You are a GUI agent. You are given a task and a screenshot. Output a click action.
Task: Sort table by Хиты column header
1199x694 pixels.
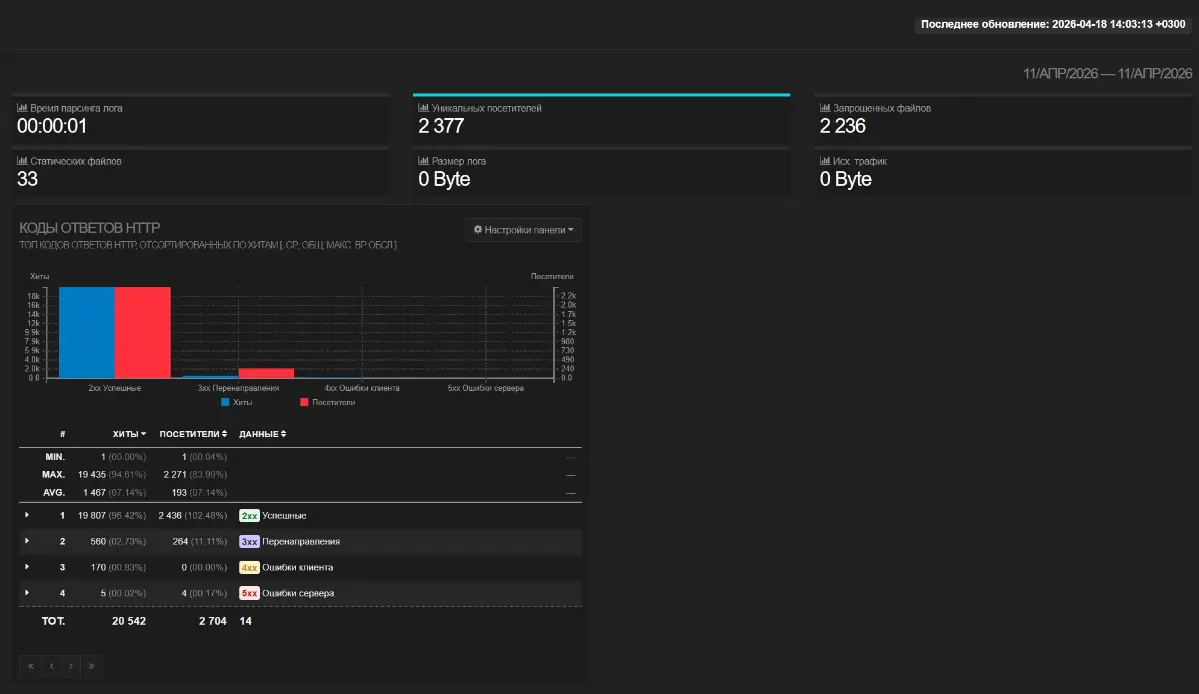click(x=129, y=434)
